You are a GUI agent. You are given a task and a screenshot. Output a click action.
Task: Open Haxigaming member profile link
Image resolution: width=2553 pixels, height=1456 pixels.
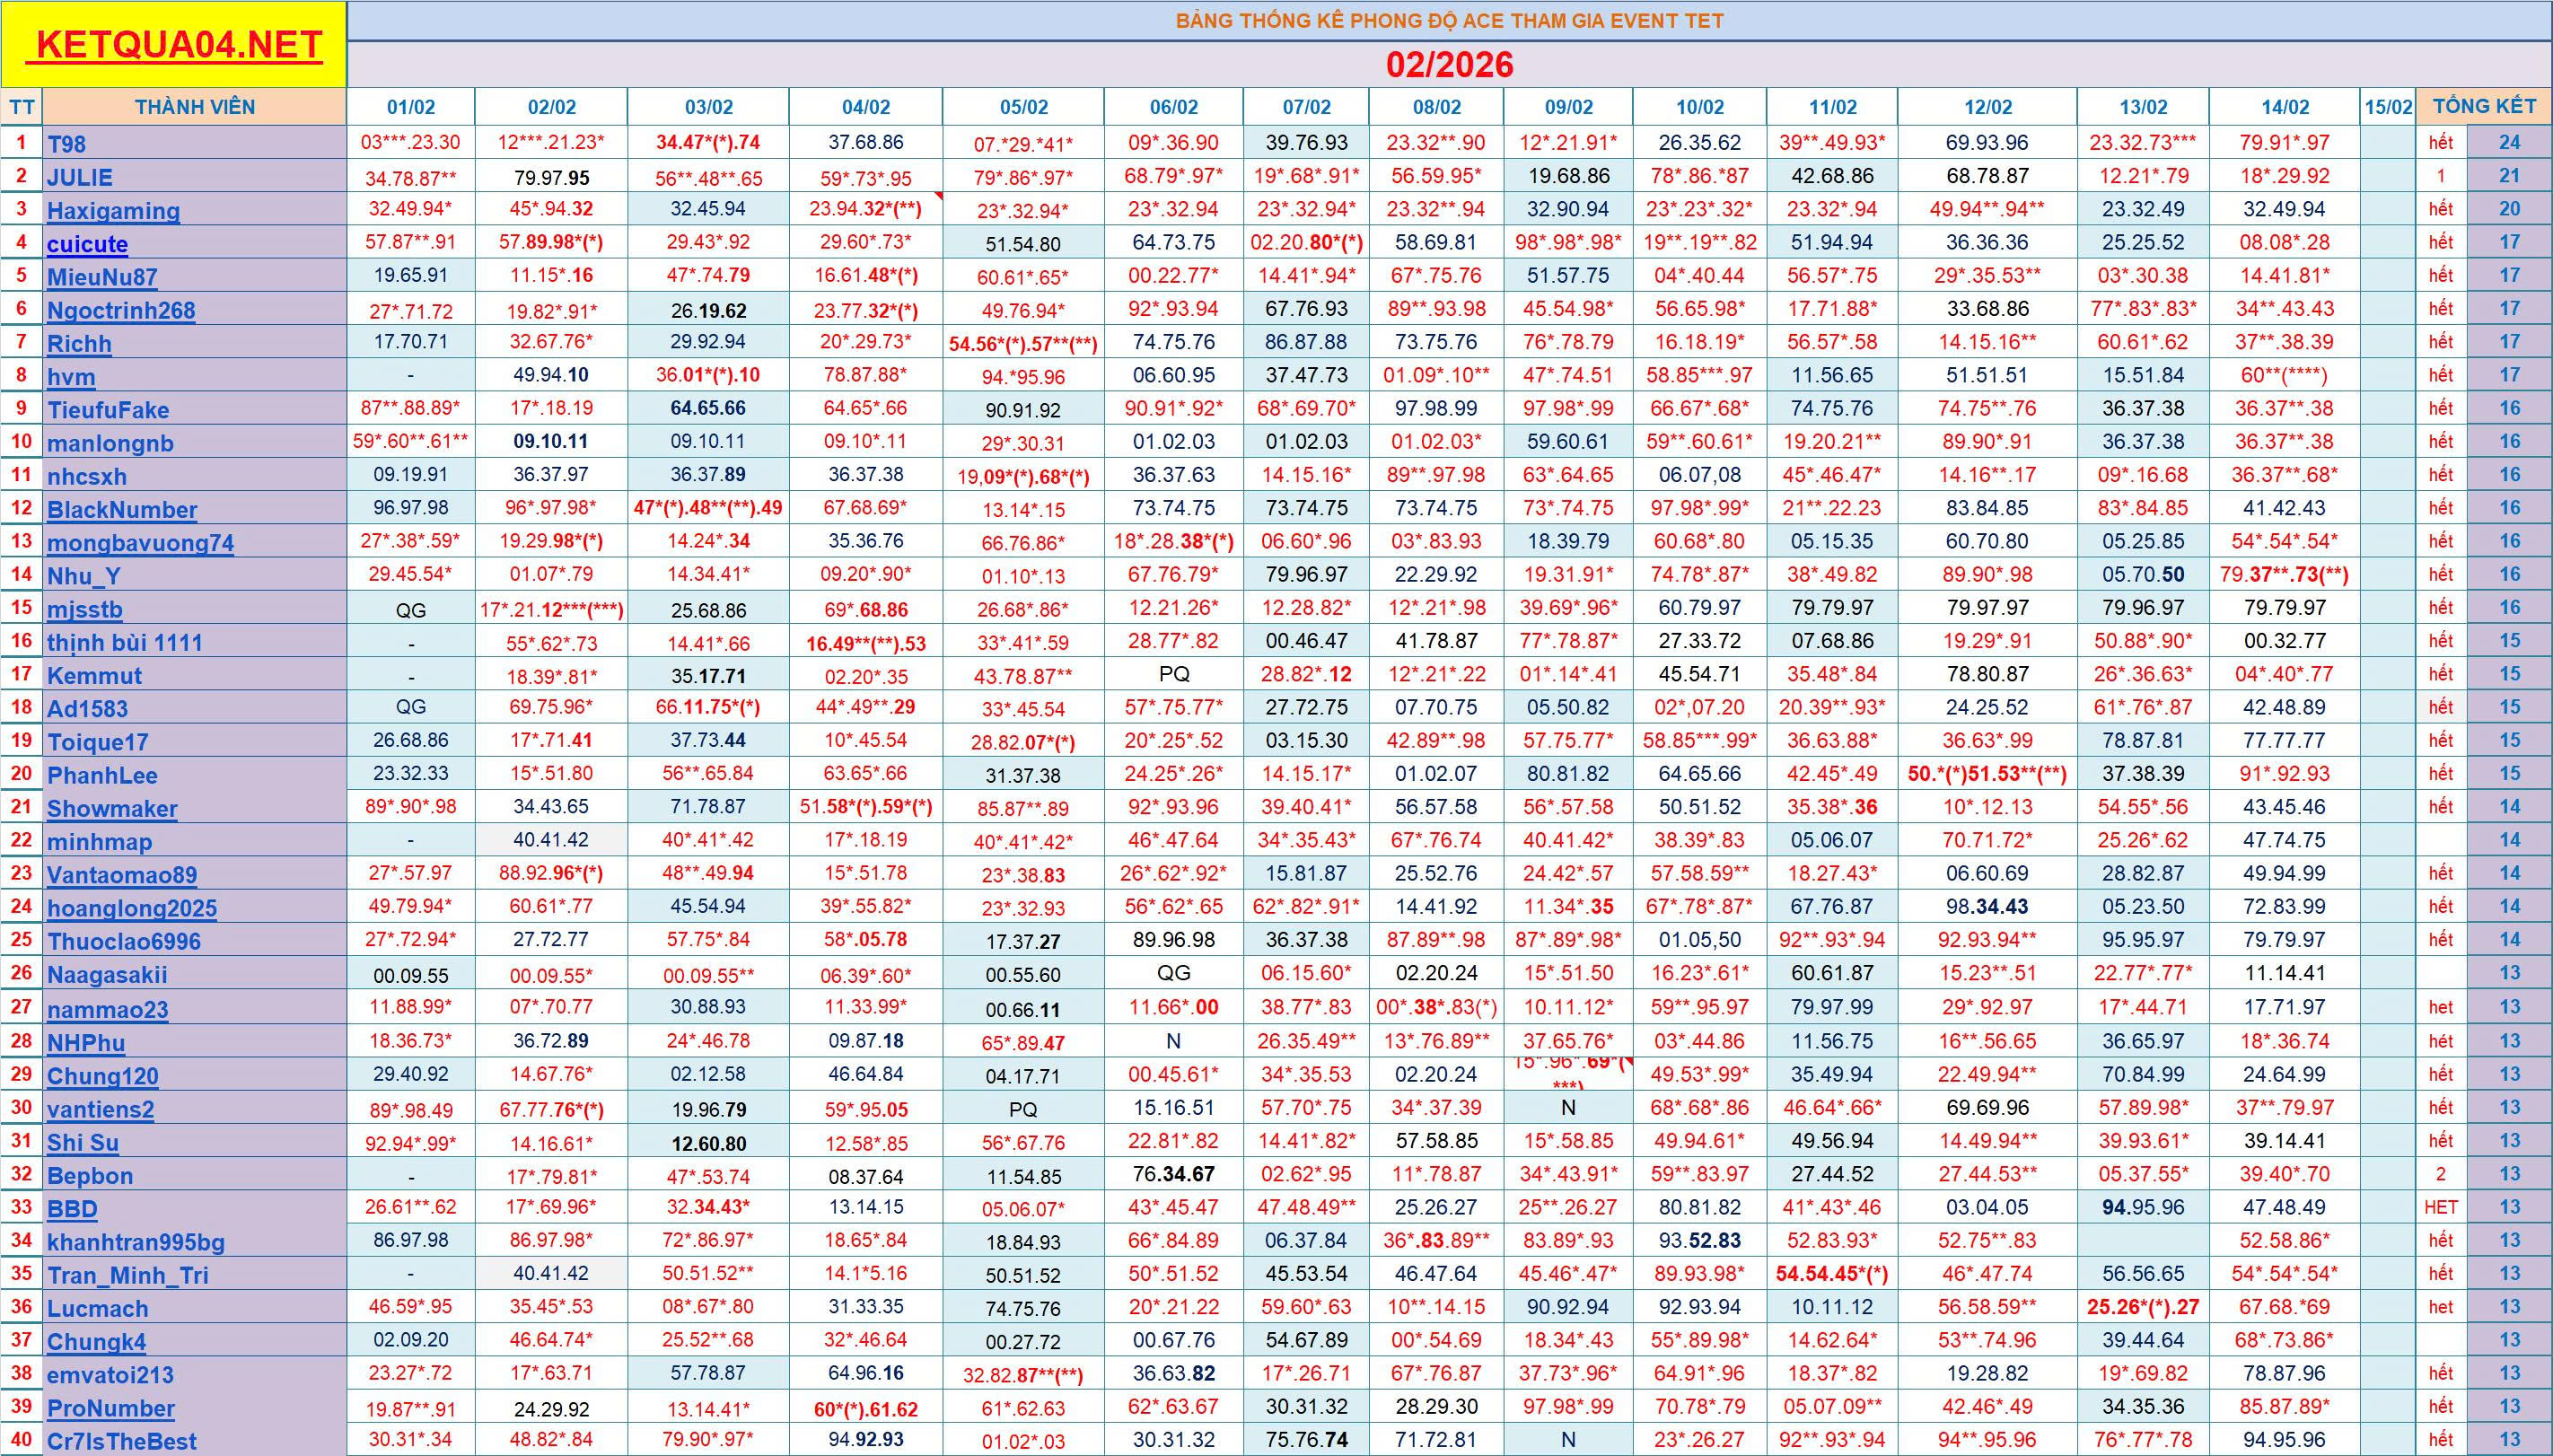tap(113, 210)
